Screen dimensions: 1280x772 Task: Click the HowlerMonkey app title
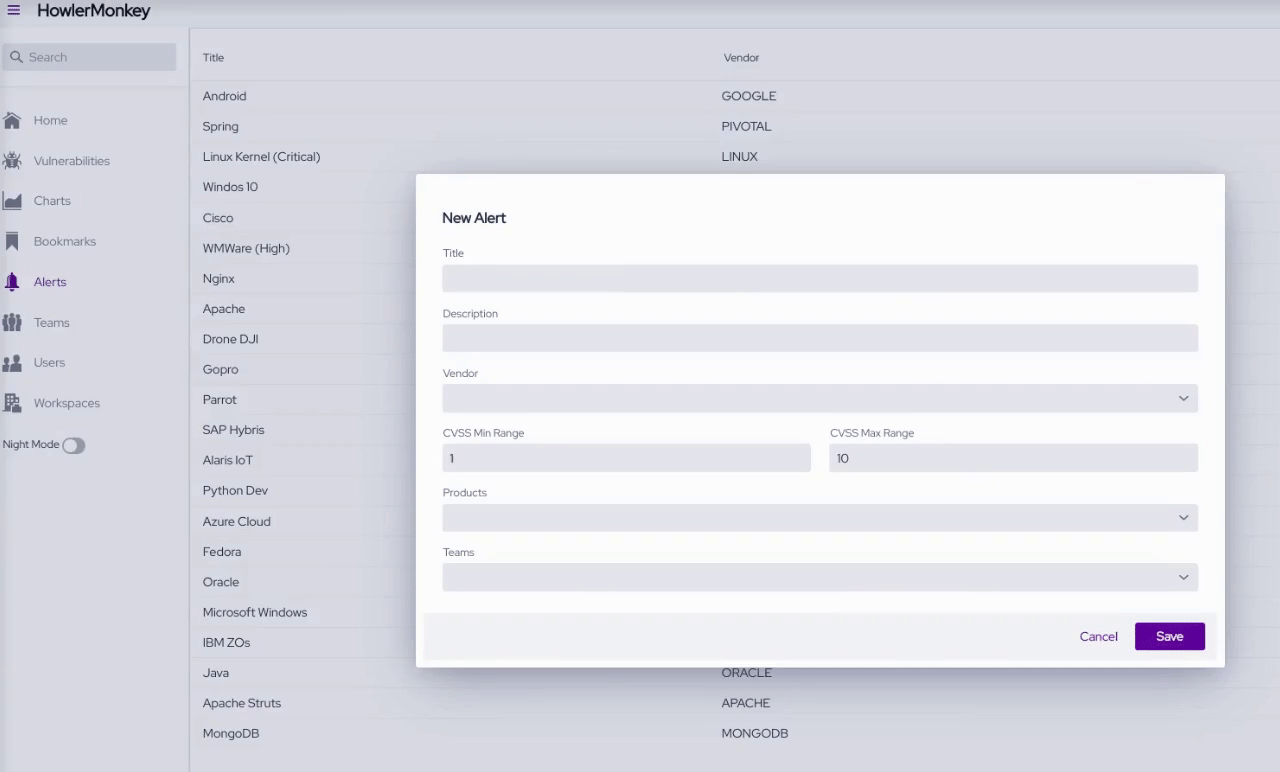(94, 11)
